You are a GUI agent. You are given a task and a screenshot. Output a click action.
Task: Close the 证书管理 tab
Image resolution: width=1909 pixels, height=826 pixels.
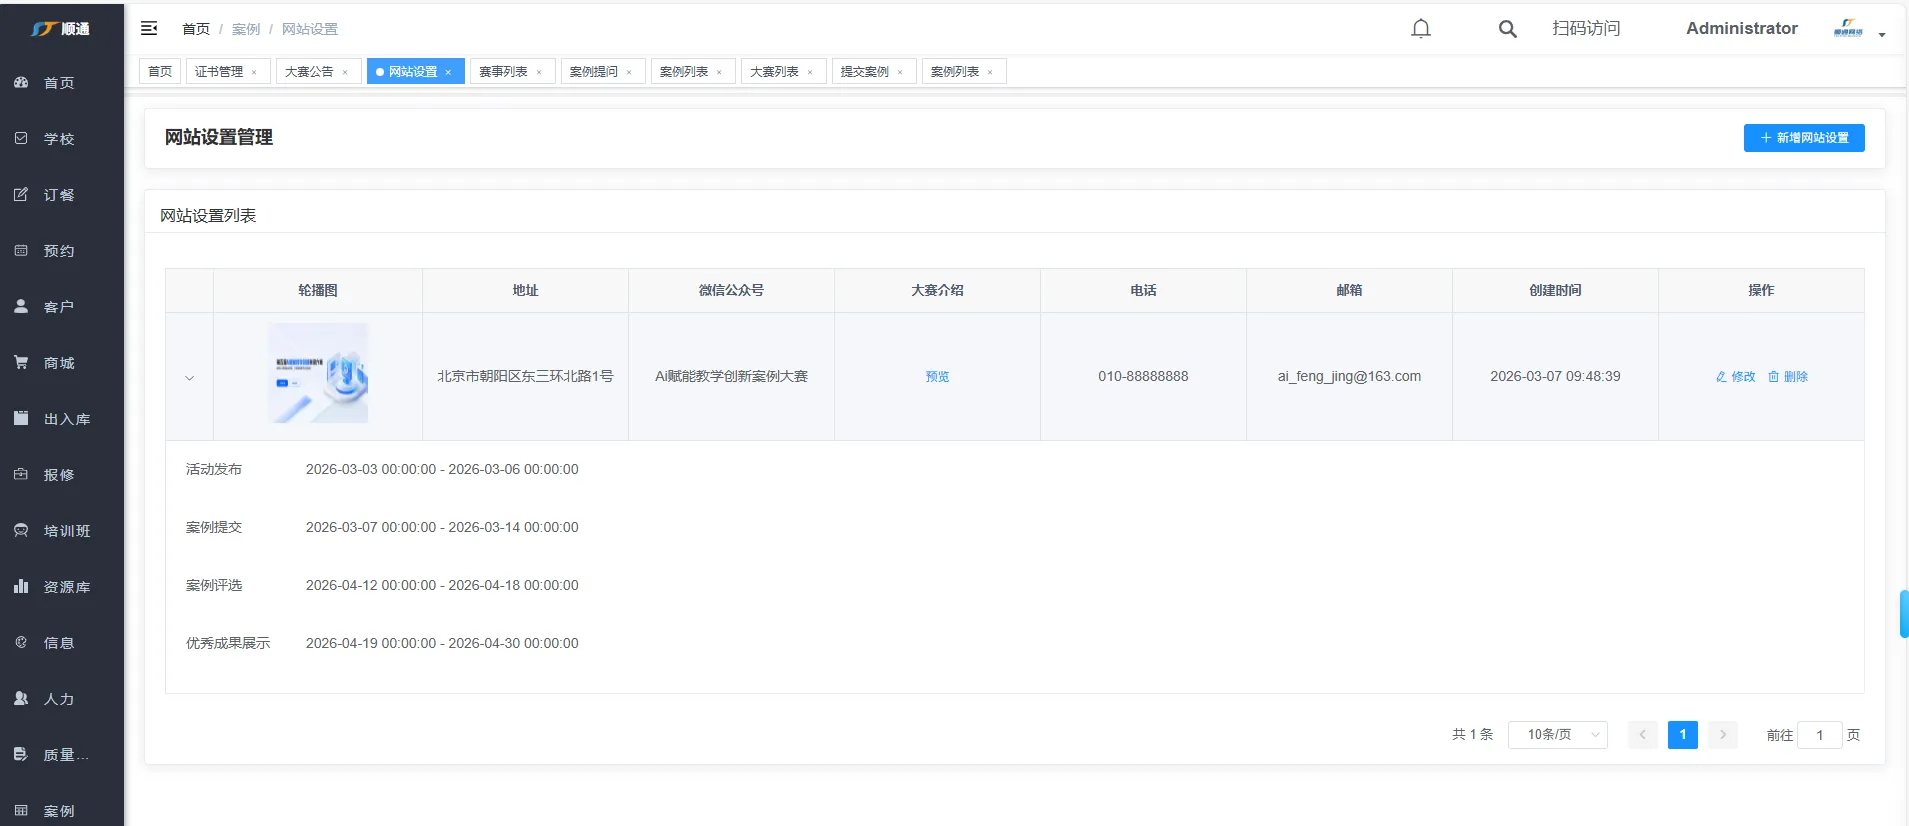254,72
